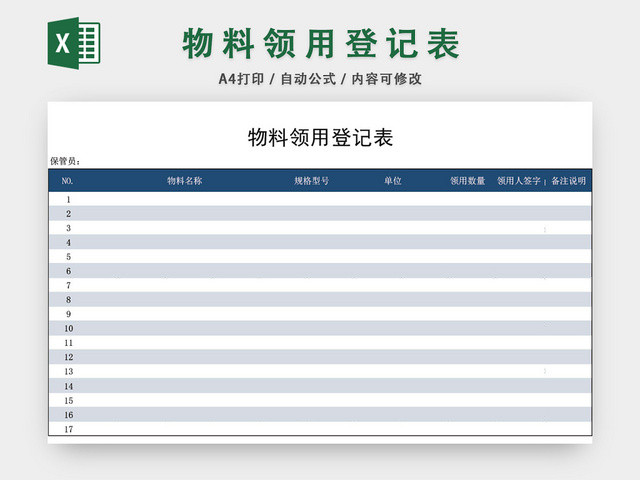Click row number 9 cell
The width and height of the screenshot is (640, 480).
(68, 314)
